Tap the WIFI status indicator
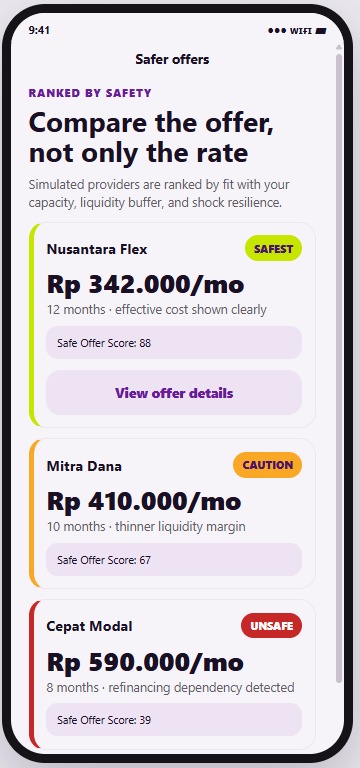 pos(301,31)
